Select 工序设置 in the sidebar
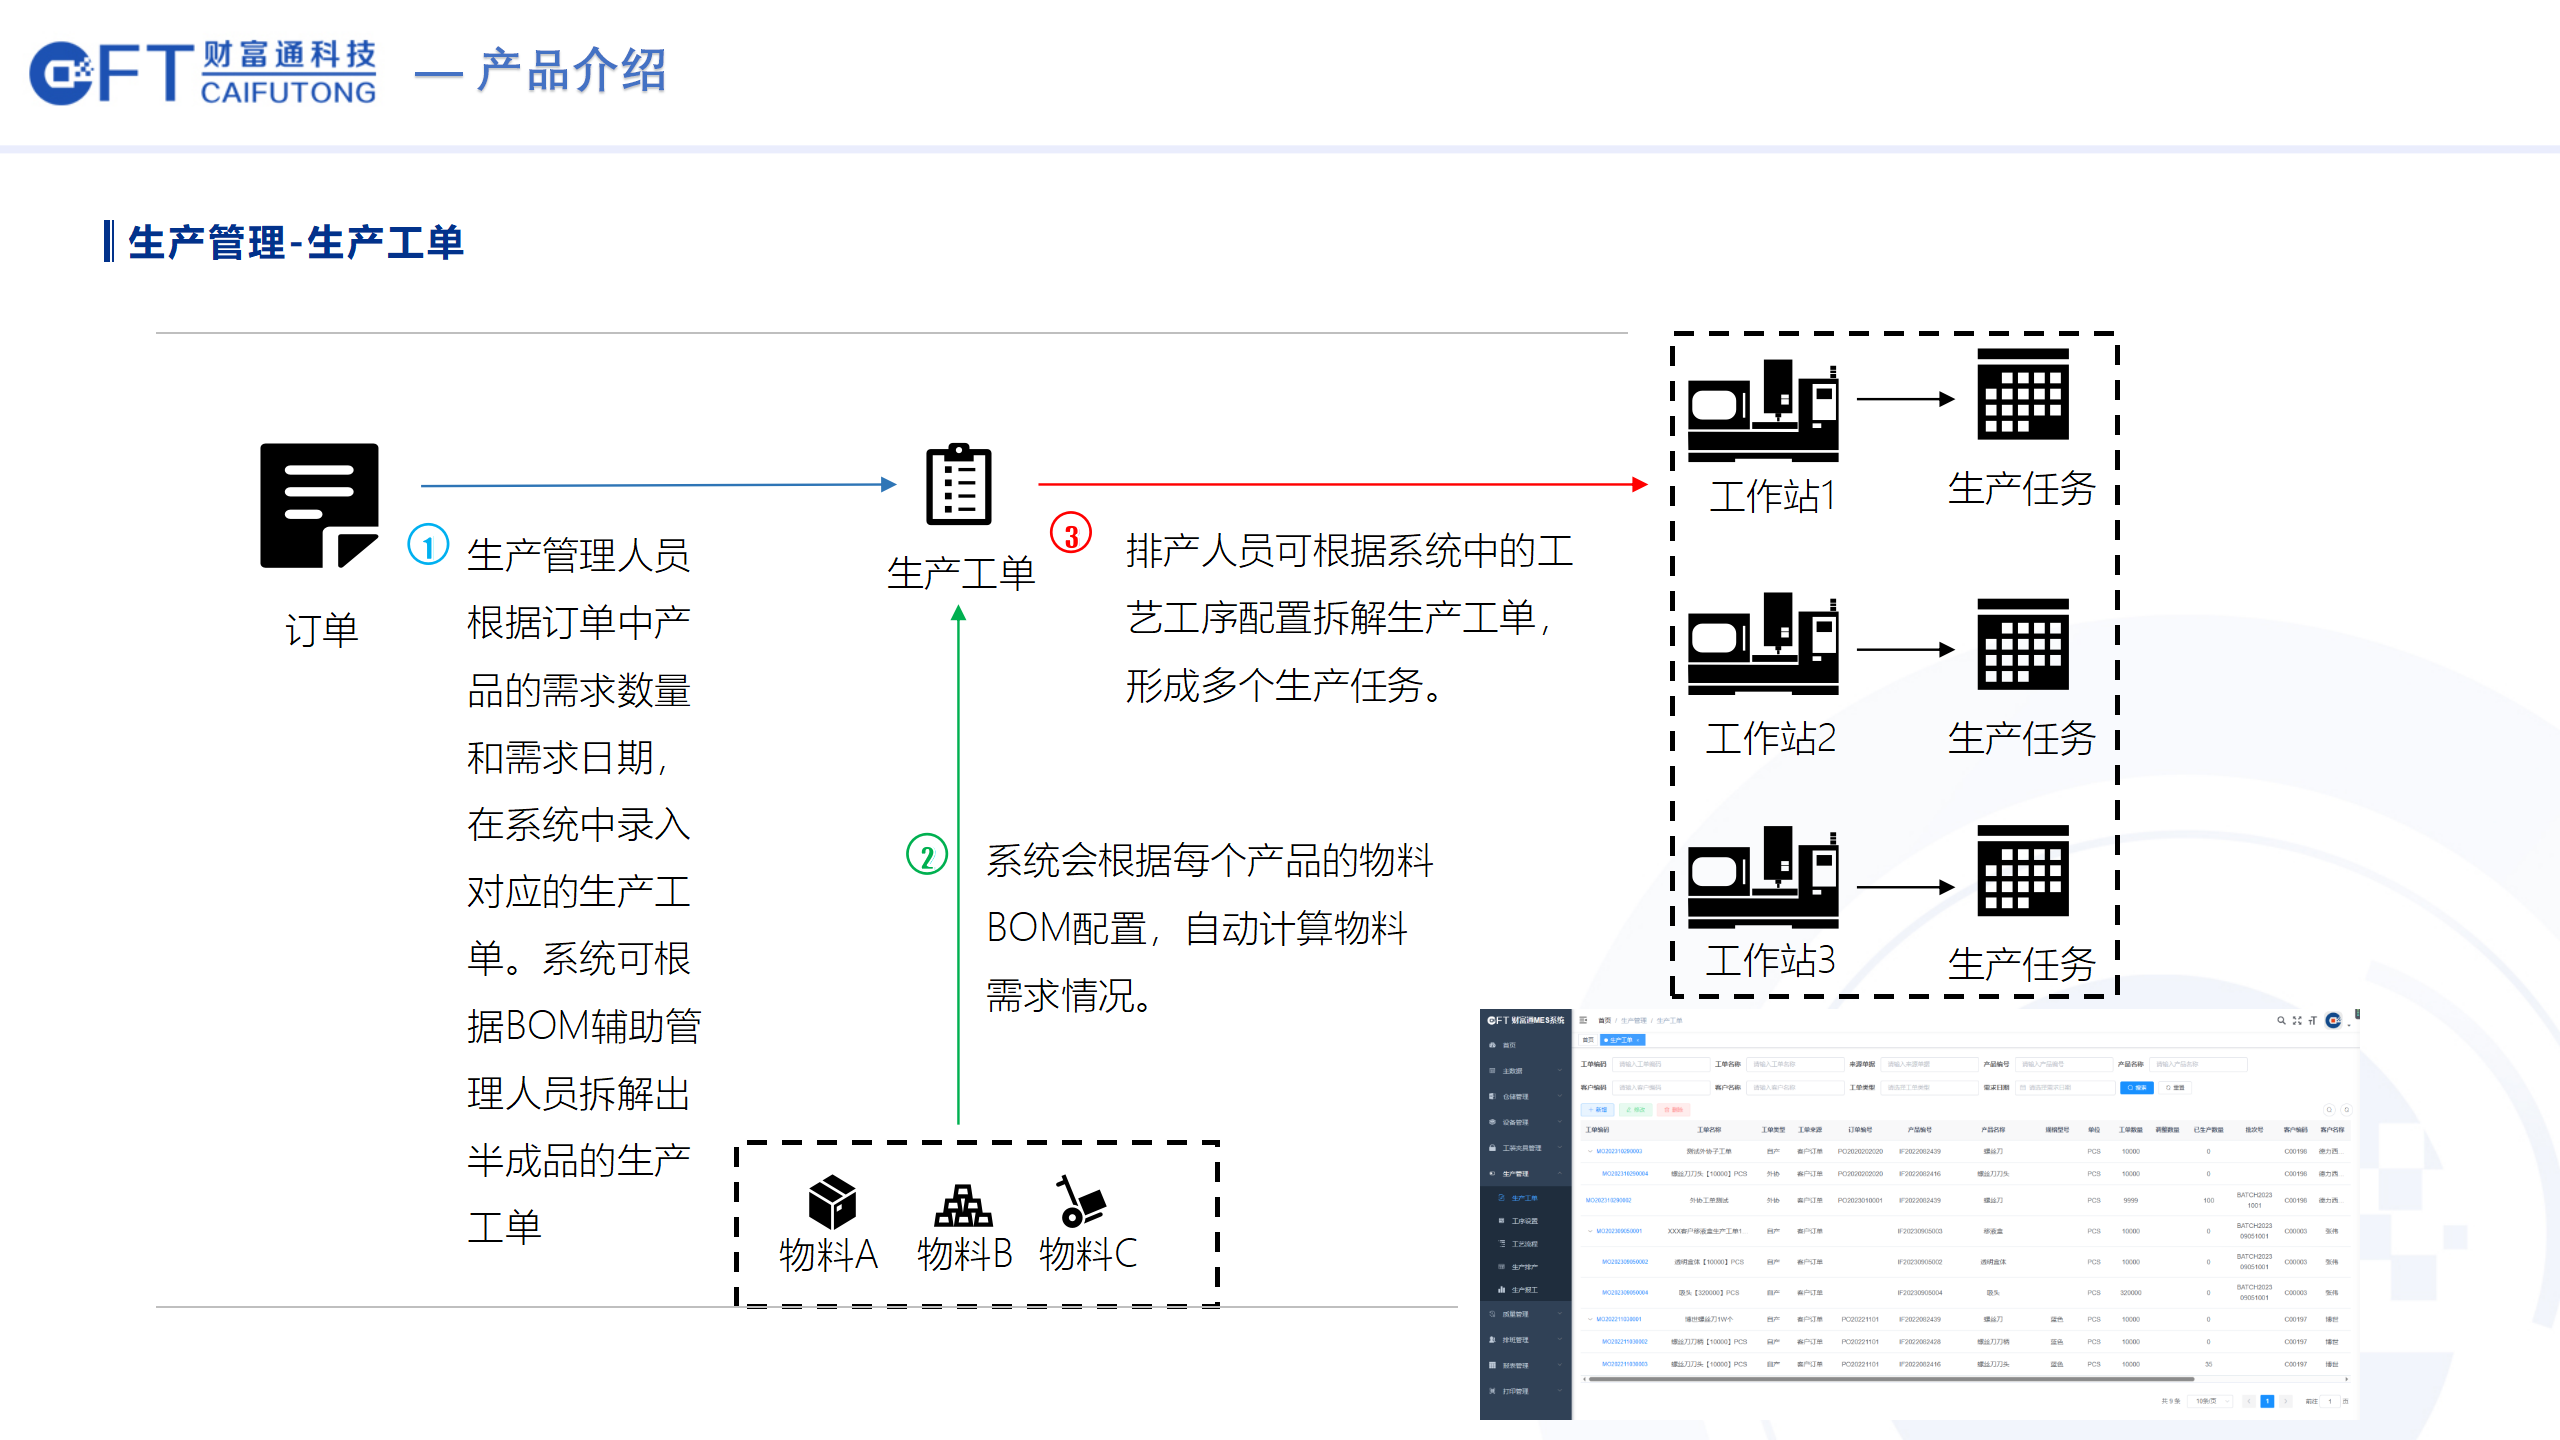The image size is (2560, 1440). point(1526,1221)
